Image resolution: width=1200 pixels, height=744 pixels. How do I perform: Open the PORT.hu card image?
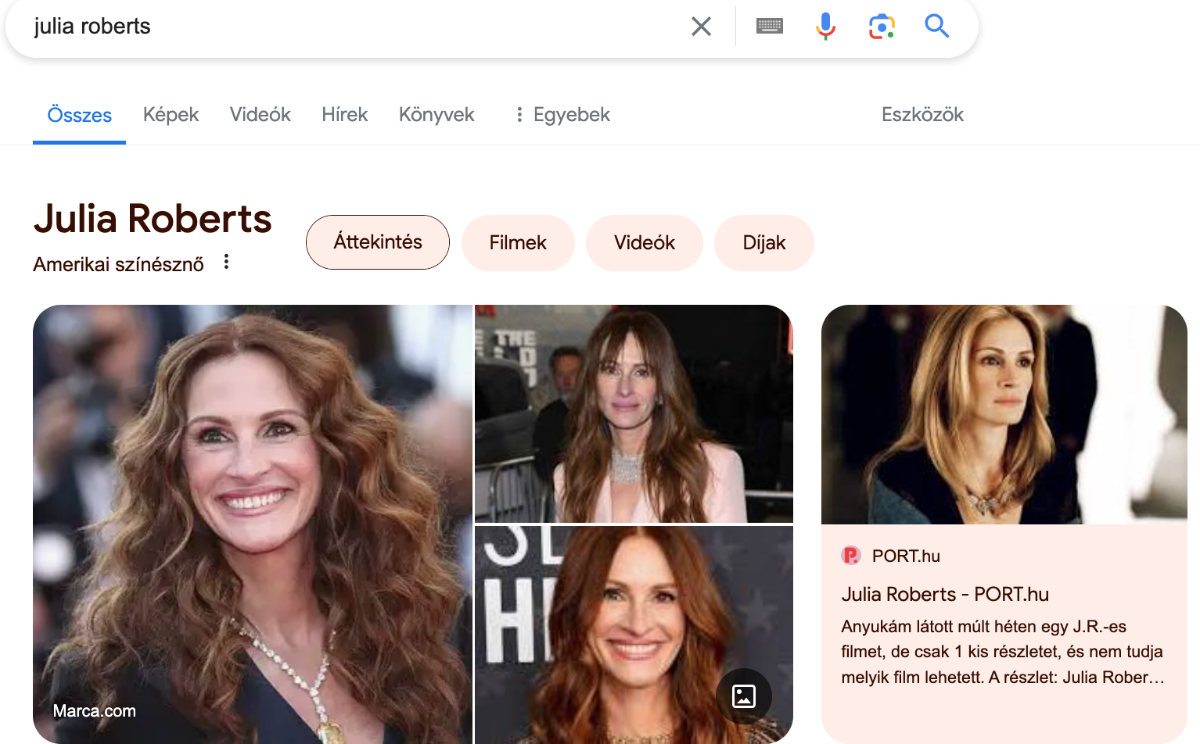tap(1004, 414)
